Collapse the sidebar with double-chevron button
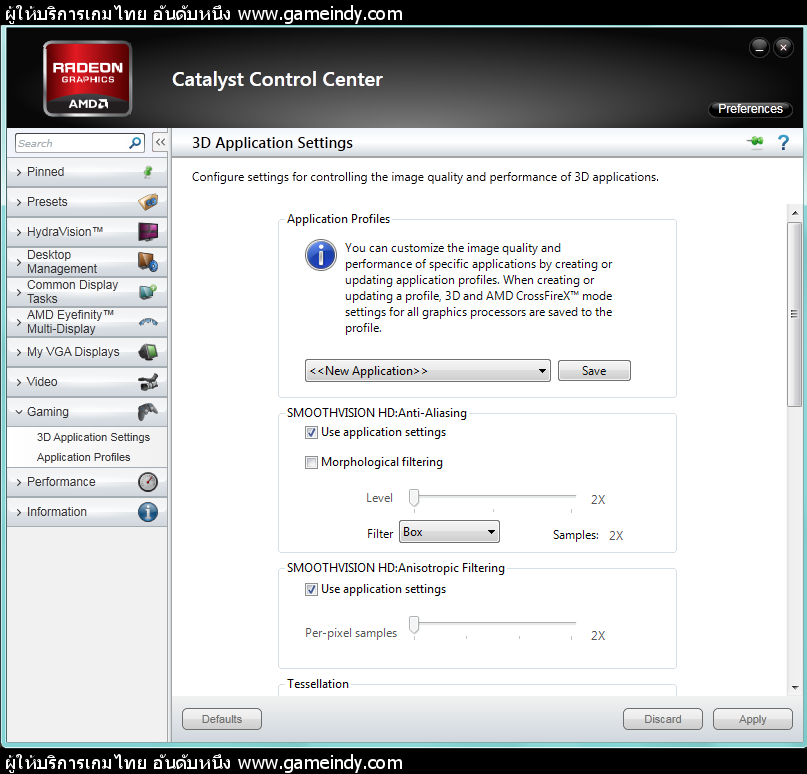The image size is (807, 774). tap(161, 142)
